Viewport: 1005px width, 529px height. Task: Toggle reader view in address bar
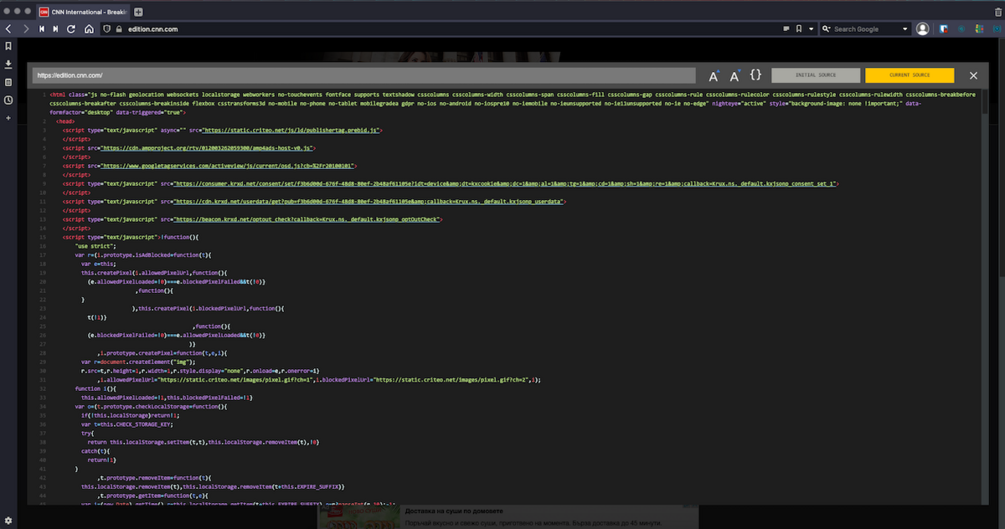click(786, 29)
